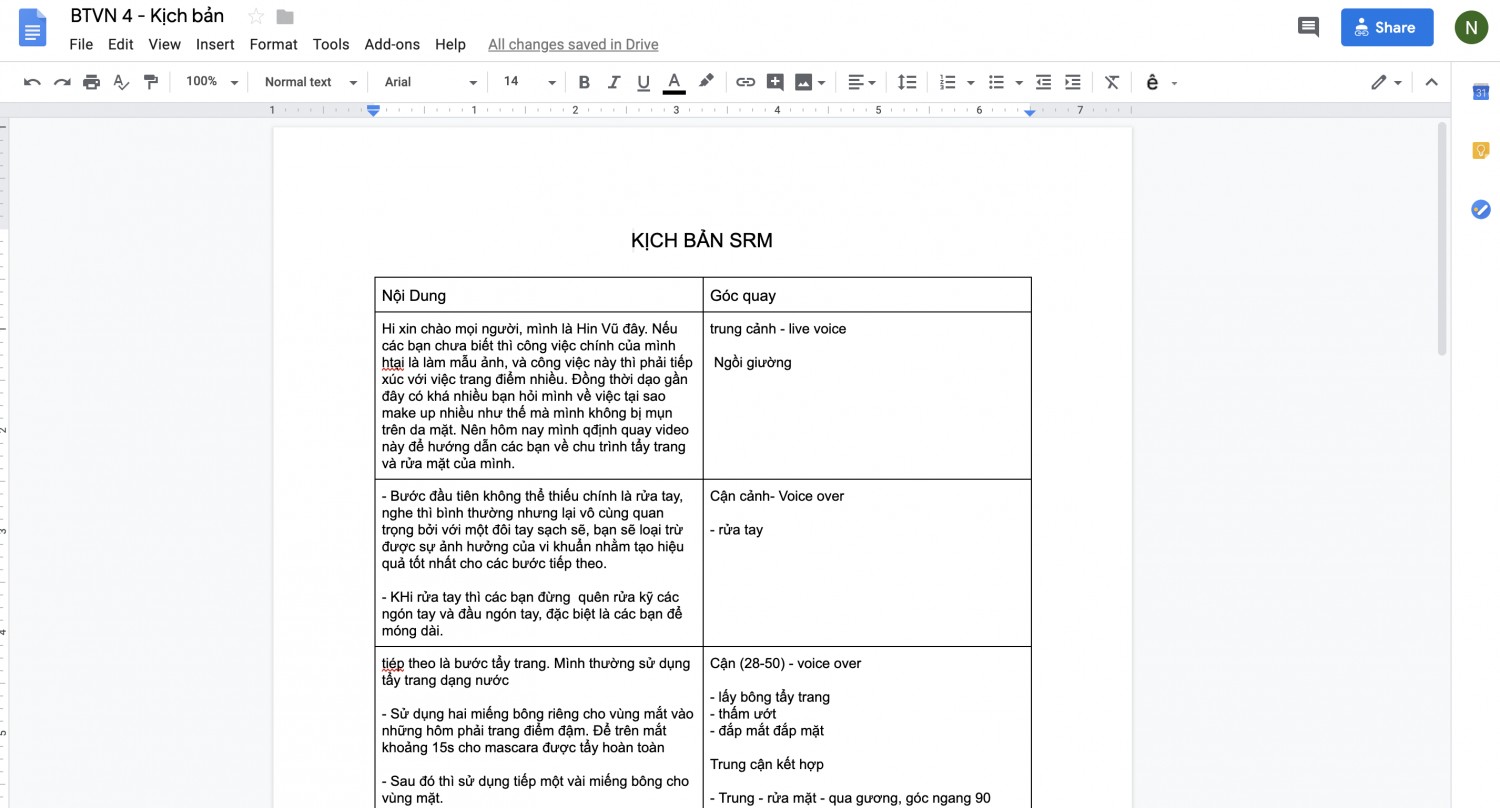Open highlight color picker
1500x808 pixels.
pos(706,82)
